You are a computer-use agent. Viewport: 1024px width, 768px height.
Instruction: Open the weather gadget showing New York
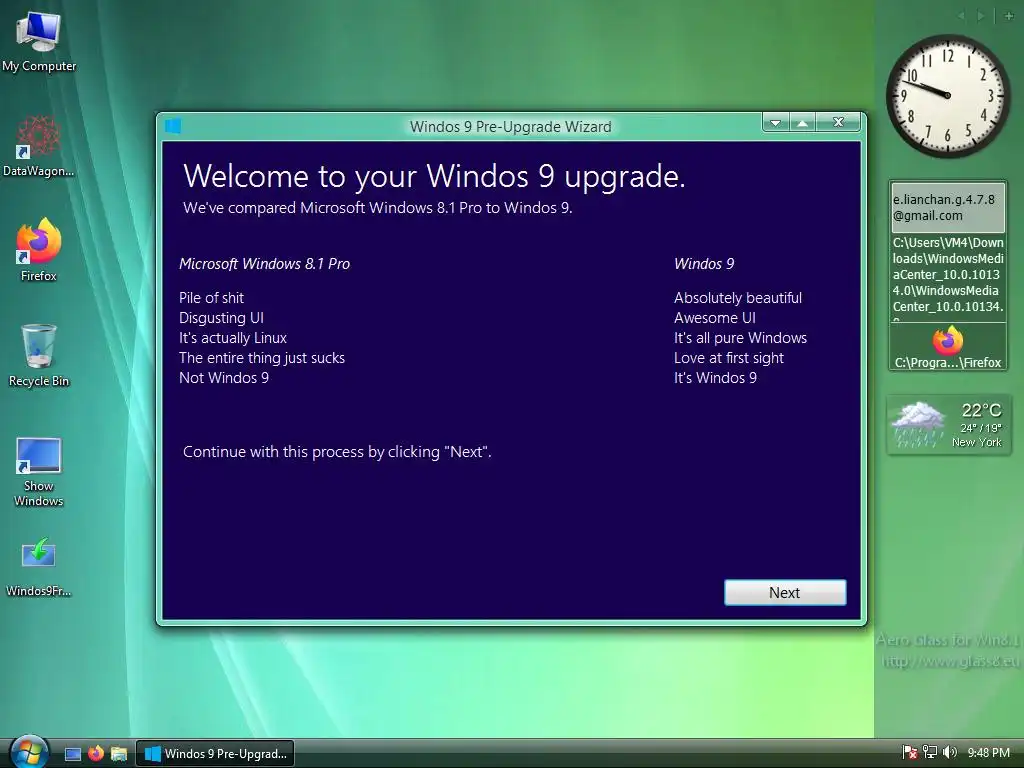pyautogui.click(x=949, y=425)
